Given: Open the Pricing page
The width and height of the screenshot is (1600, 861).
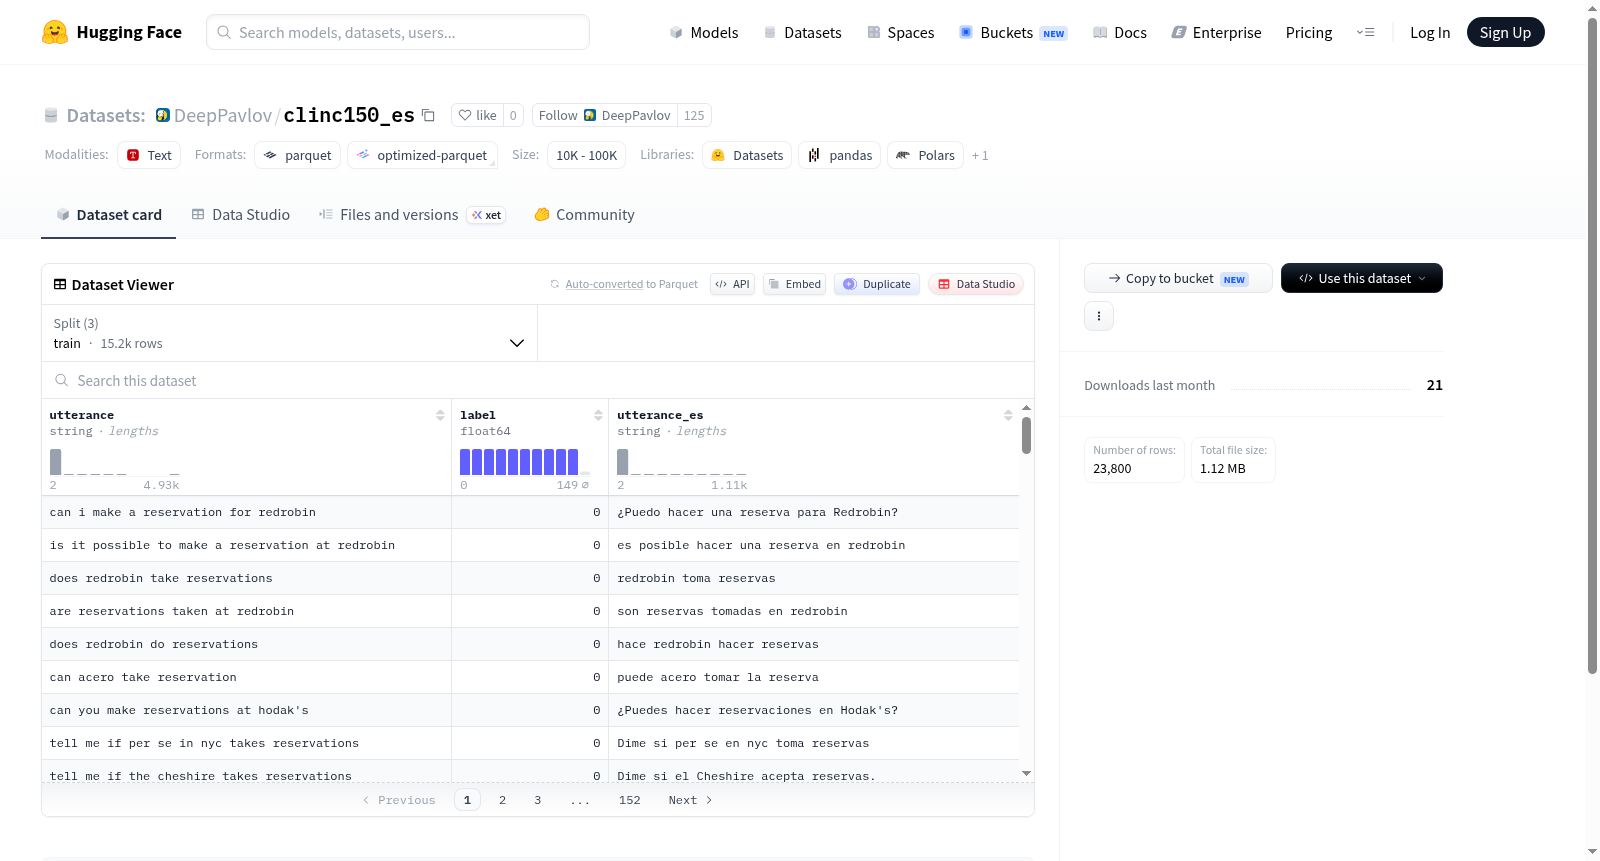Looking at the screenshot, I should pyautogui.click(x=1309, y=32).
